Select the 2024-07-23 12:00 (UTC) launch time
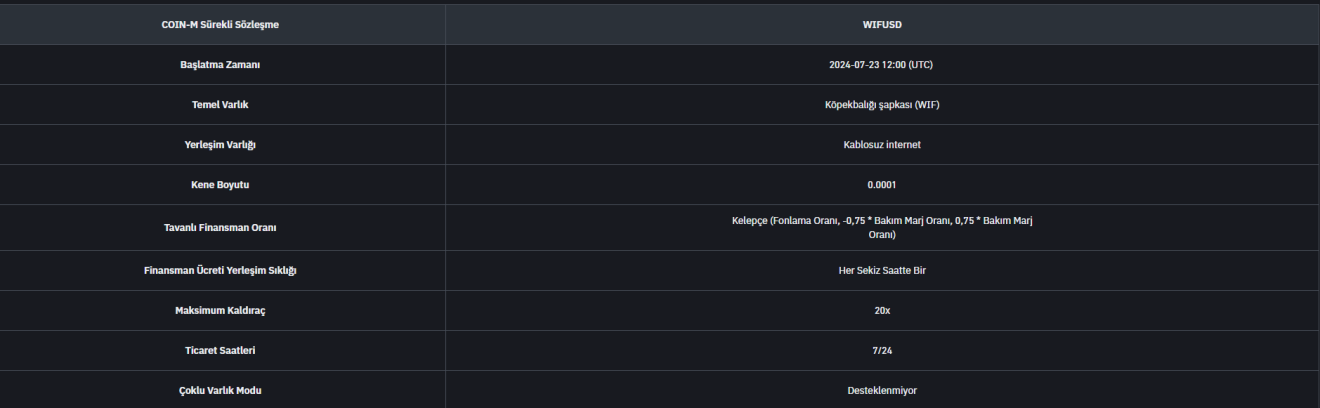 point(881,65)
